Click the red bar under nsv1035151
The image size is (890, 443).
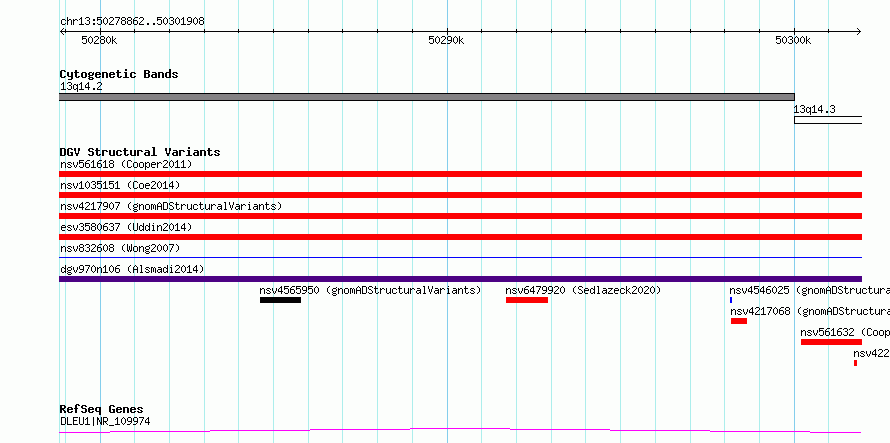(461, 195)
